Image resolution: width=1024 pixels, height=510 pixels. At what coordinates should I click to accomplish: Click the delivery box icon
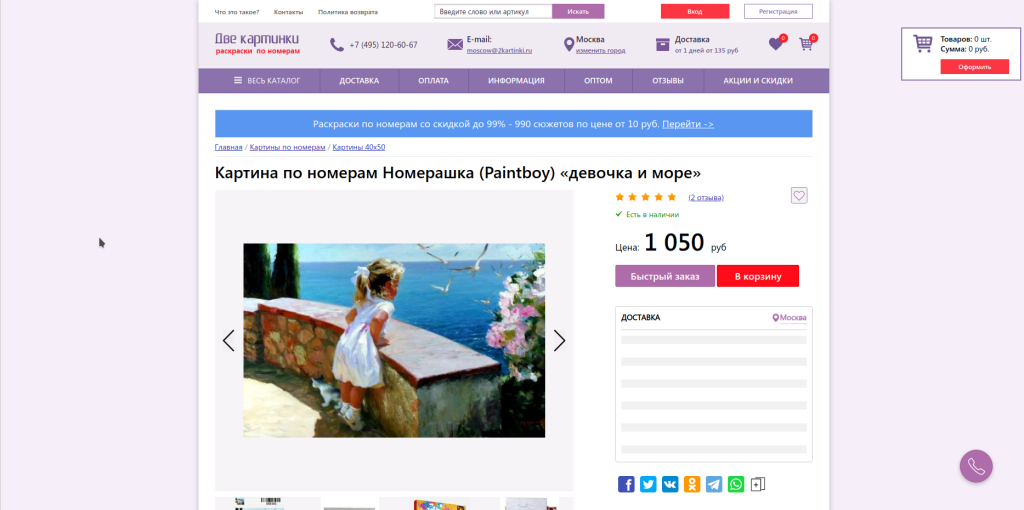tap(663, 44)
